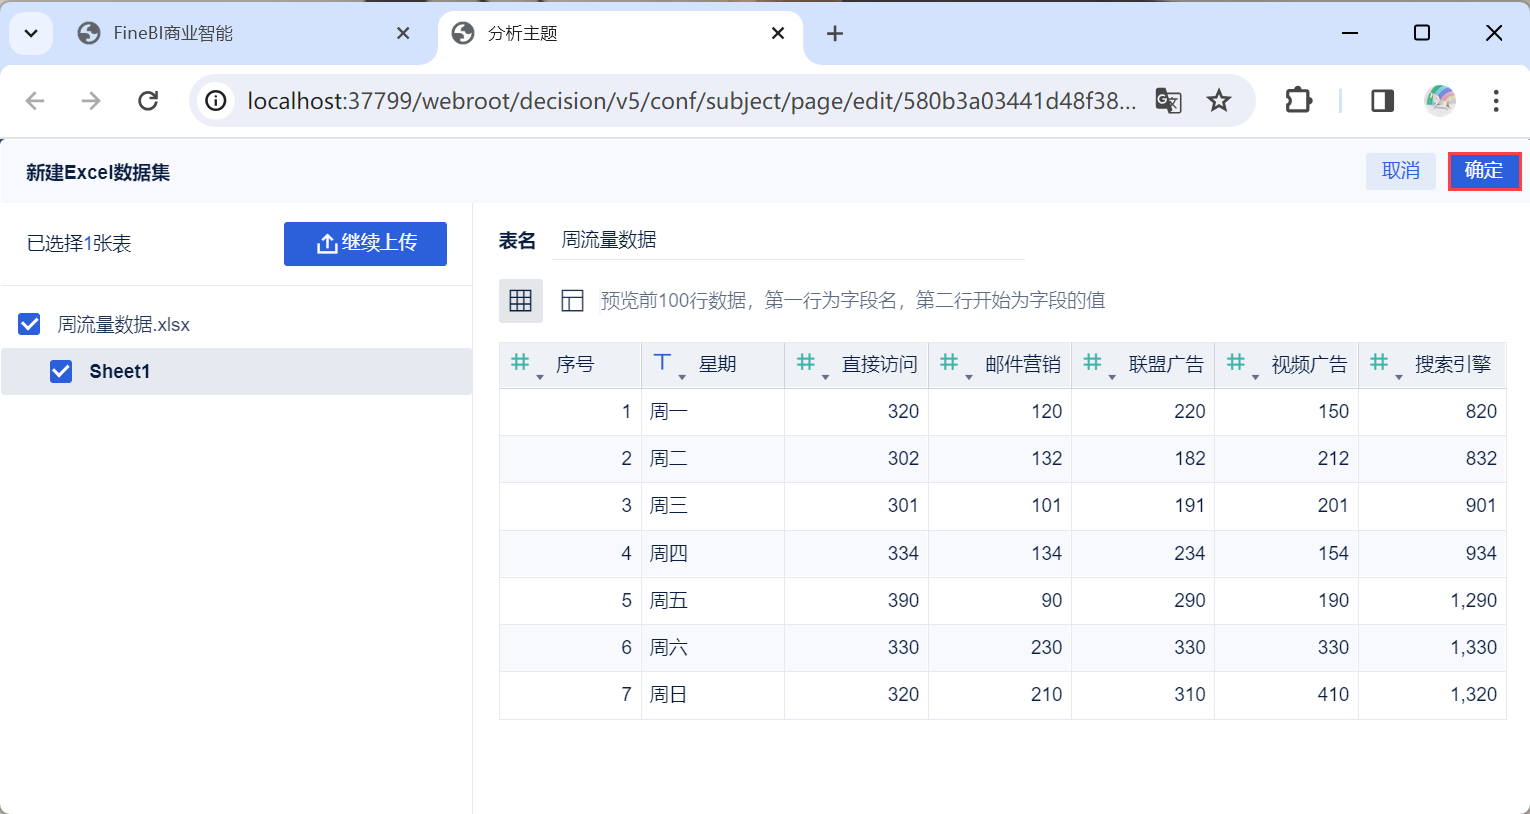This screenshot has width=1530, height=814.
Task: Click the 410 video ad value
Action: 1333,694
